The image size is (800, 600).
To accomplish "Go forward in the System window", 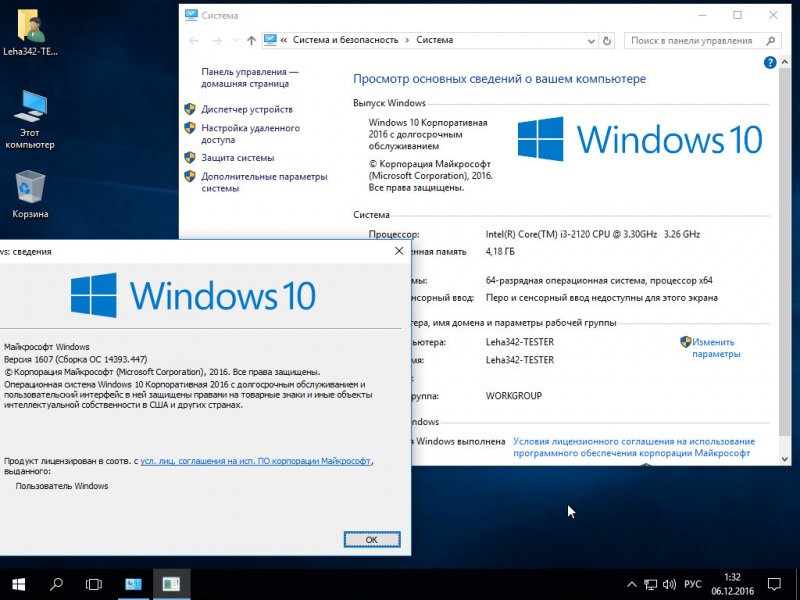I will point(217,40).
